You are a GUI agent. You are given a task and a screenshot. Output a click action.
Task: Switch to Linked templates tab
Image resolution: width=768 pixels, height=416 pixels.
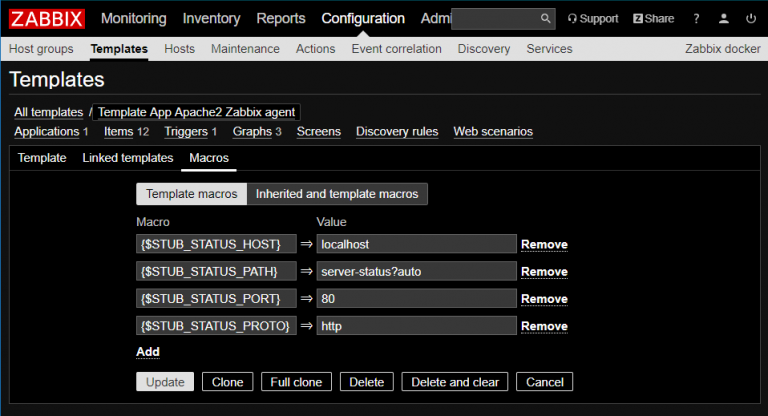tap(128, 158)
